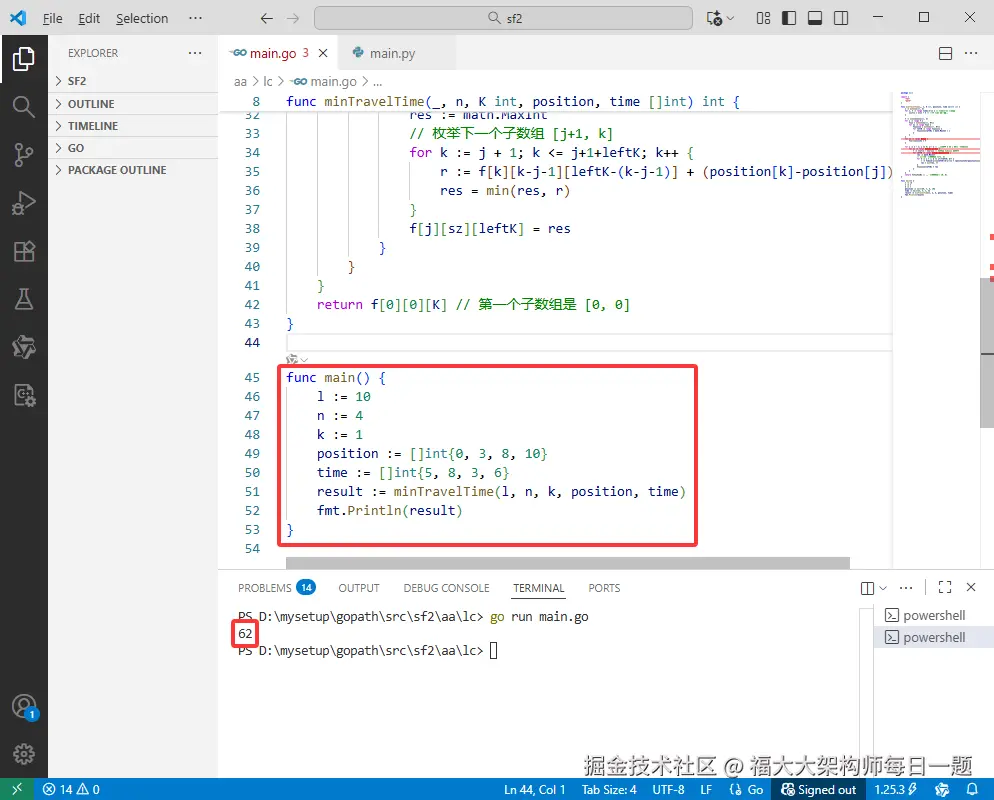994x800 pixels.
Task: Go back with the left arrow
Action: pos(267,18)
